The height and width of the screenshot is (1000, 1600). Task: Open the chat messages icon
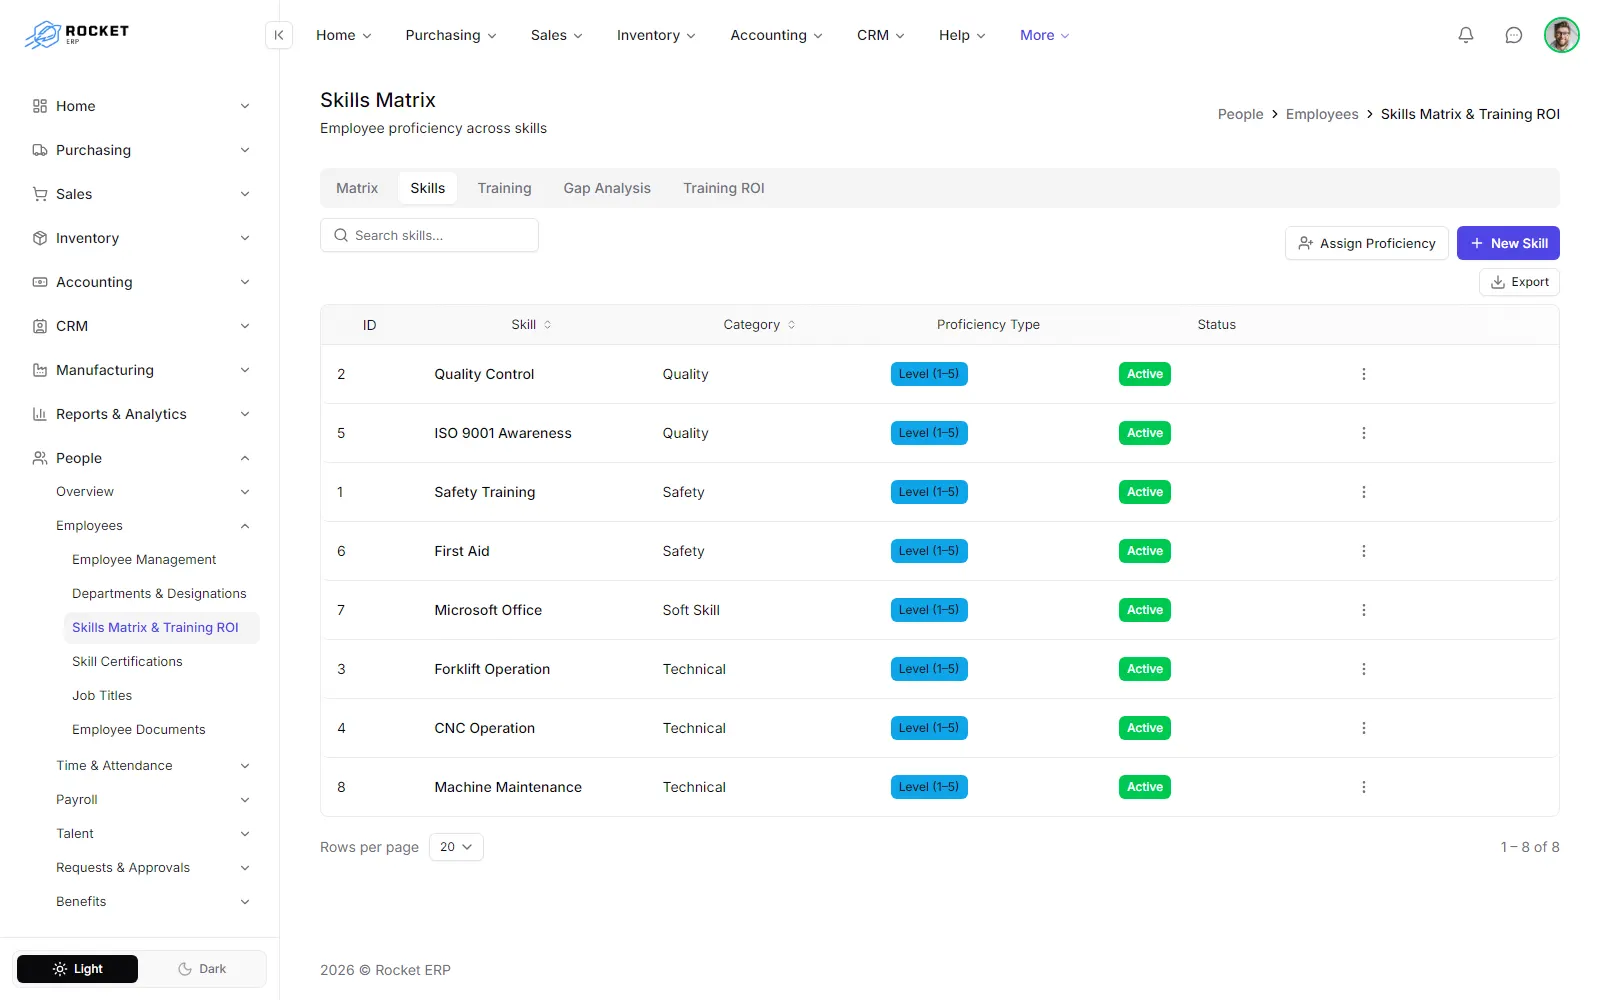point(1514,35)
